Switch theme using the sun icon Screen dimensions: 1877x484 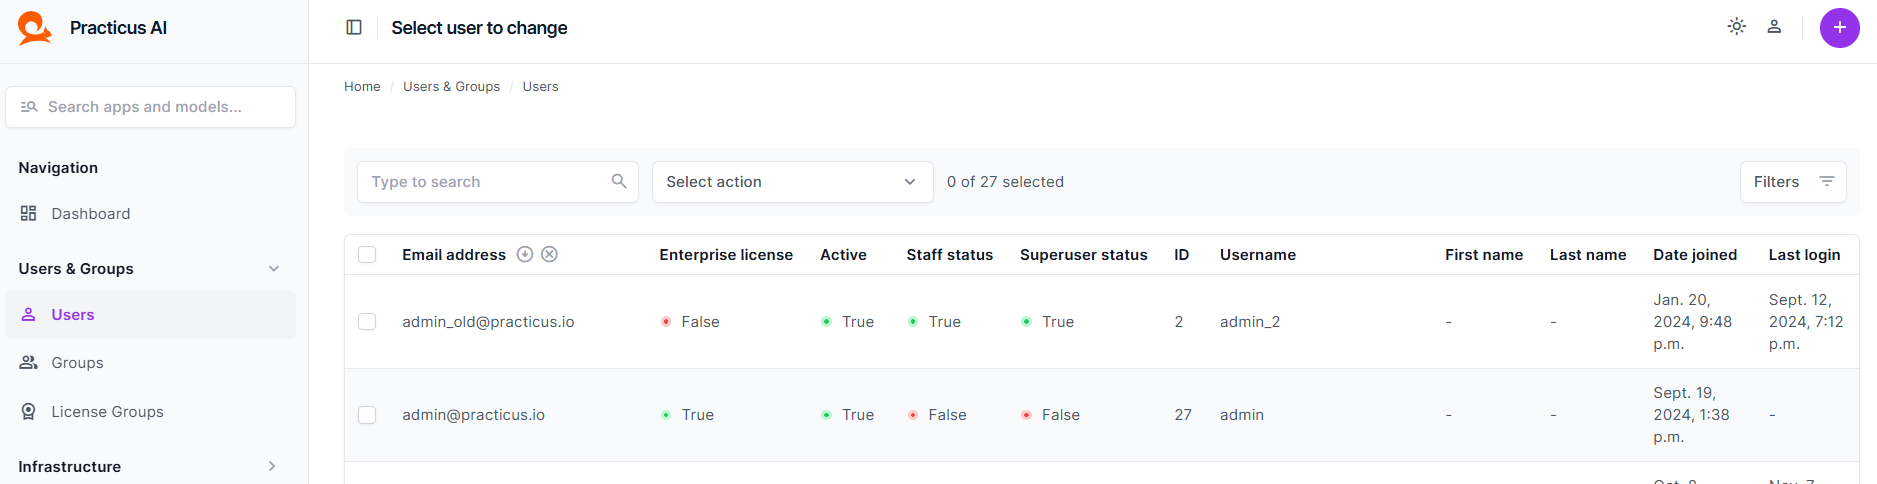coord(1737,27)
